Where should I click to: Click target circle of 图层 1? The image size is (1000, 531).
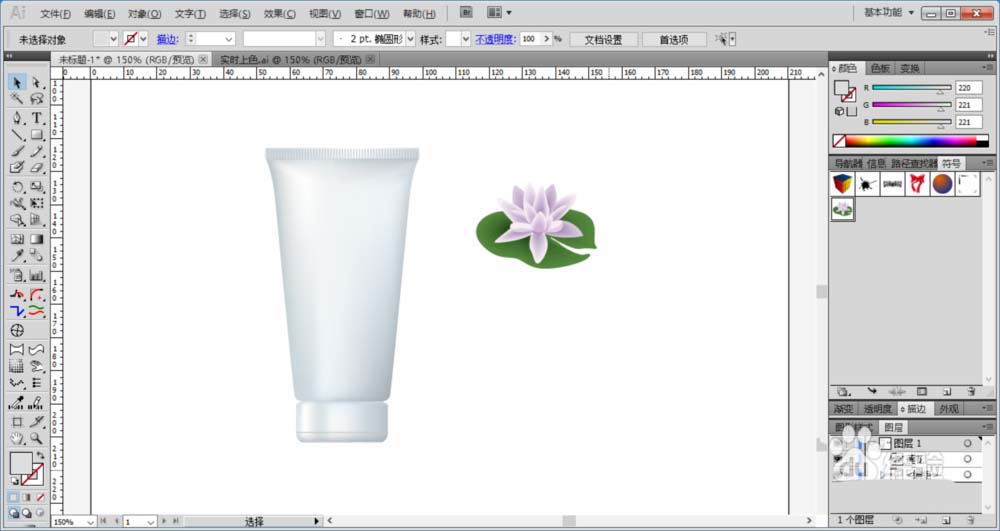tap(967, 443)
